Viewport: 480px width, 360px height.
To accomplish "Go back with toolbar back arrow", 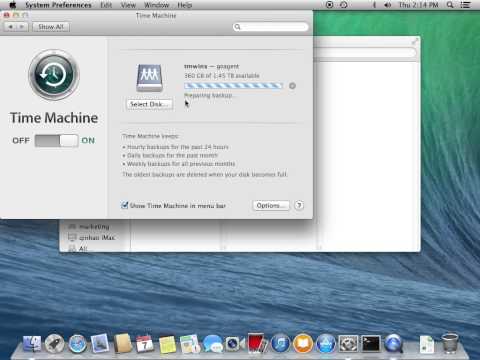I will point(11,27).
